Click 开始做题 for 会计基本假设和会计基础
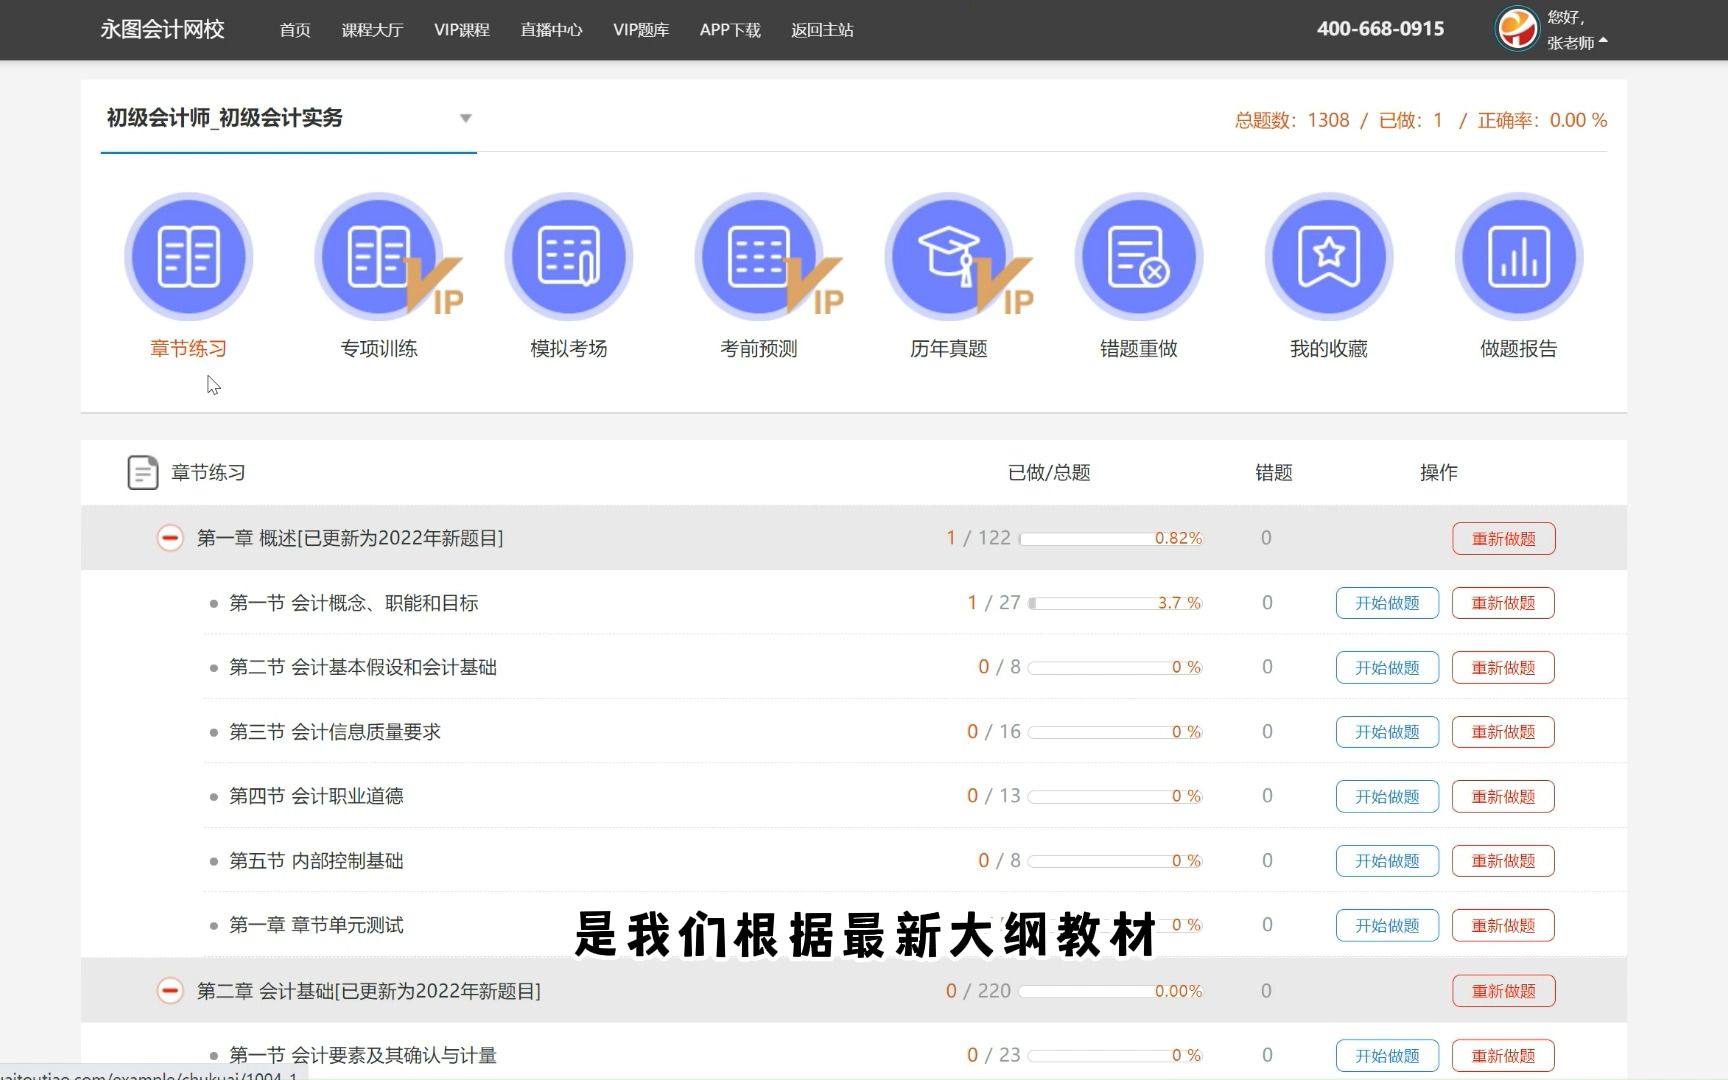 pyautogui.click(x=1387, y=667)
